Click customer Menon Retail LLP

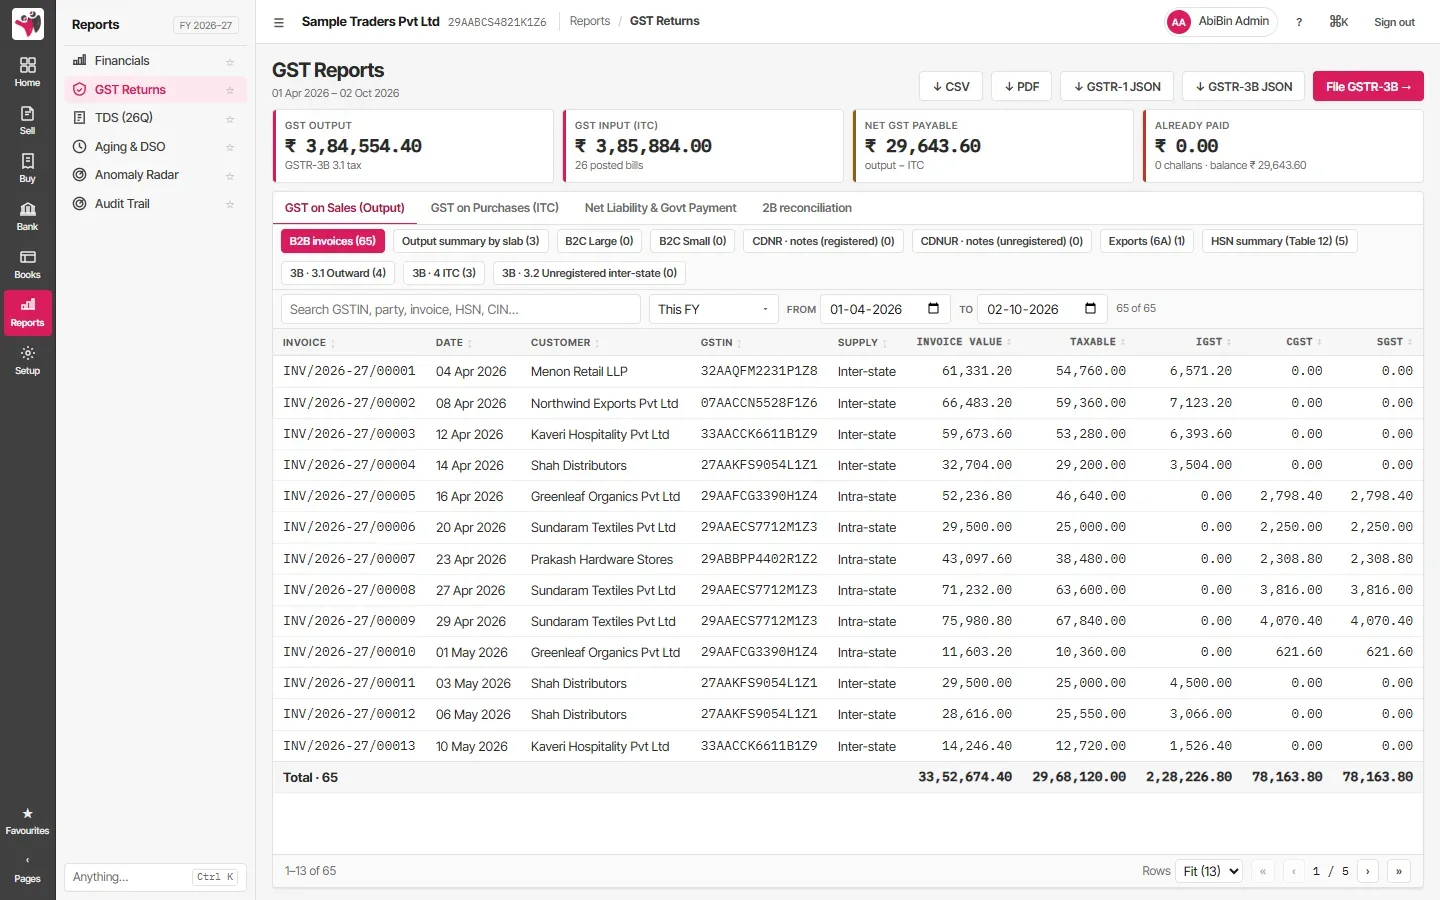coord(579,371)
